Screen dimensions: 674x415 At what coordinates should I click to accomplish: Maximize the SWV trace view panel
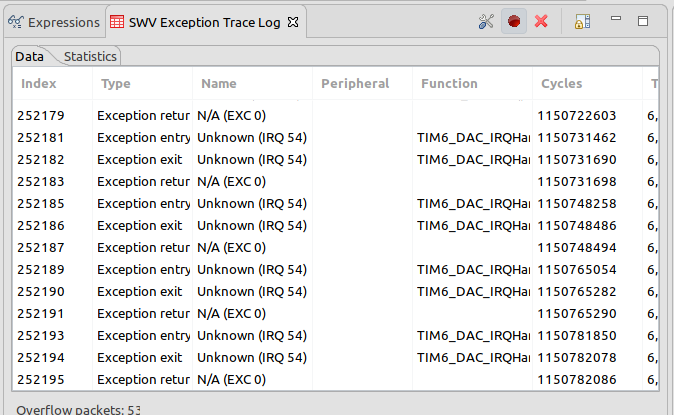click(x=643, y=20)
